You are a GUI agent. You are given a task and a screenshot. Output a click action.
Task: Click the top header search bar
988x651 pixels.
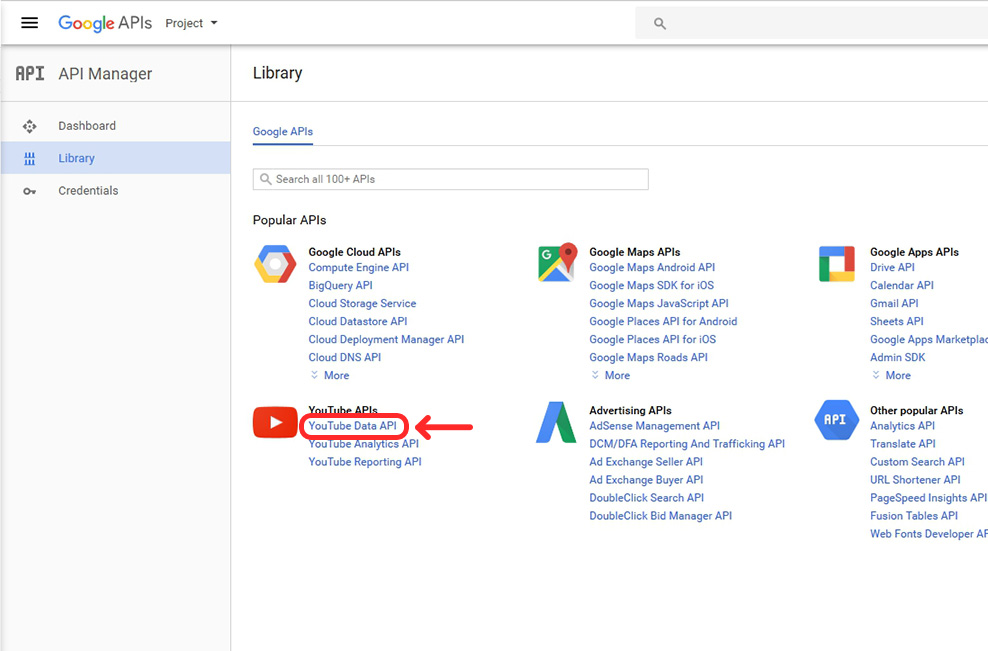click(x=812, y=23)
